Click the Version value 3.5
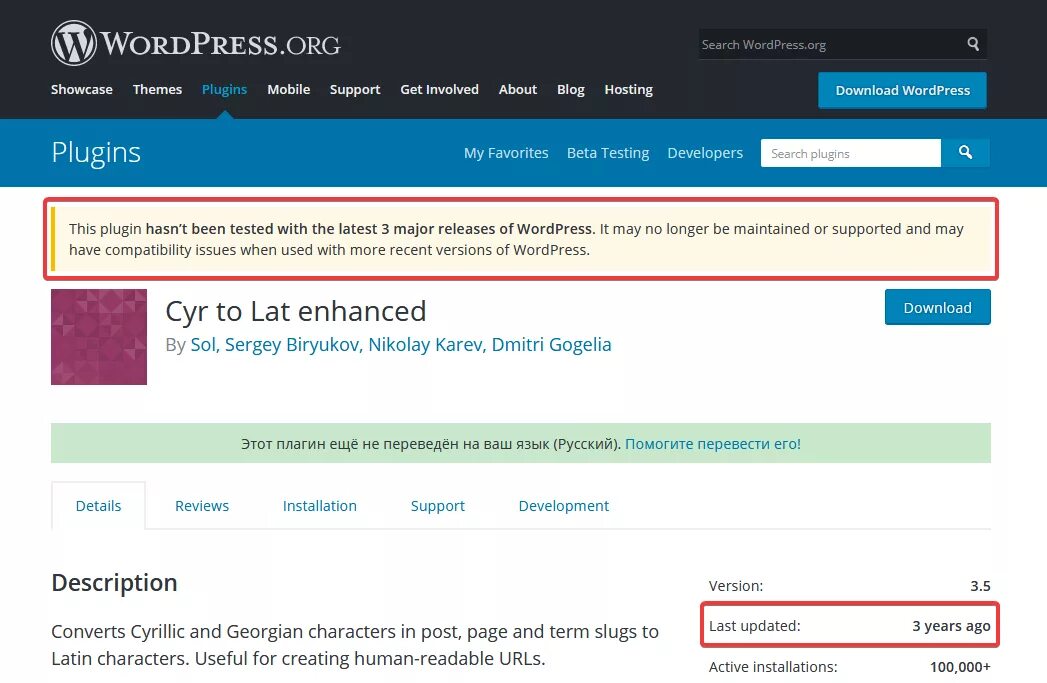This screenshot has height=683, width=1047. coord(980,586)
